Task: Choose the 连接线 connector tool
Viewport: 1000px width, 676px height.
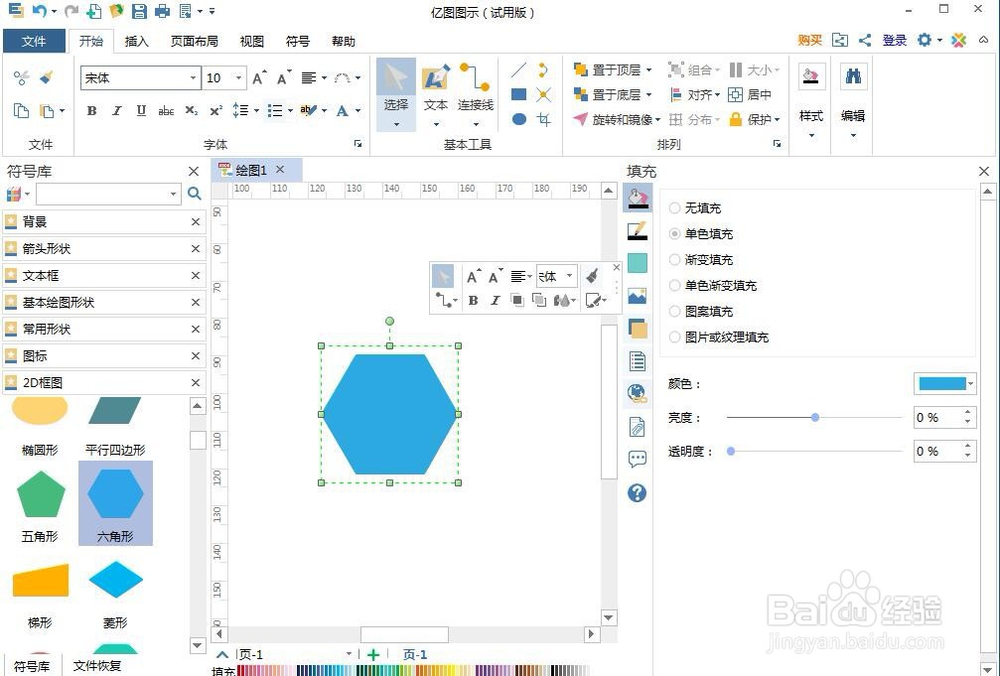Action: click(474, 90)
